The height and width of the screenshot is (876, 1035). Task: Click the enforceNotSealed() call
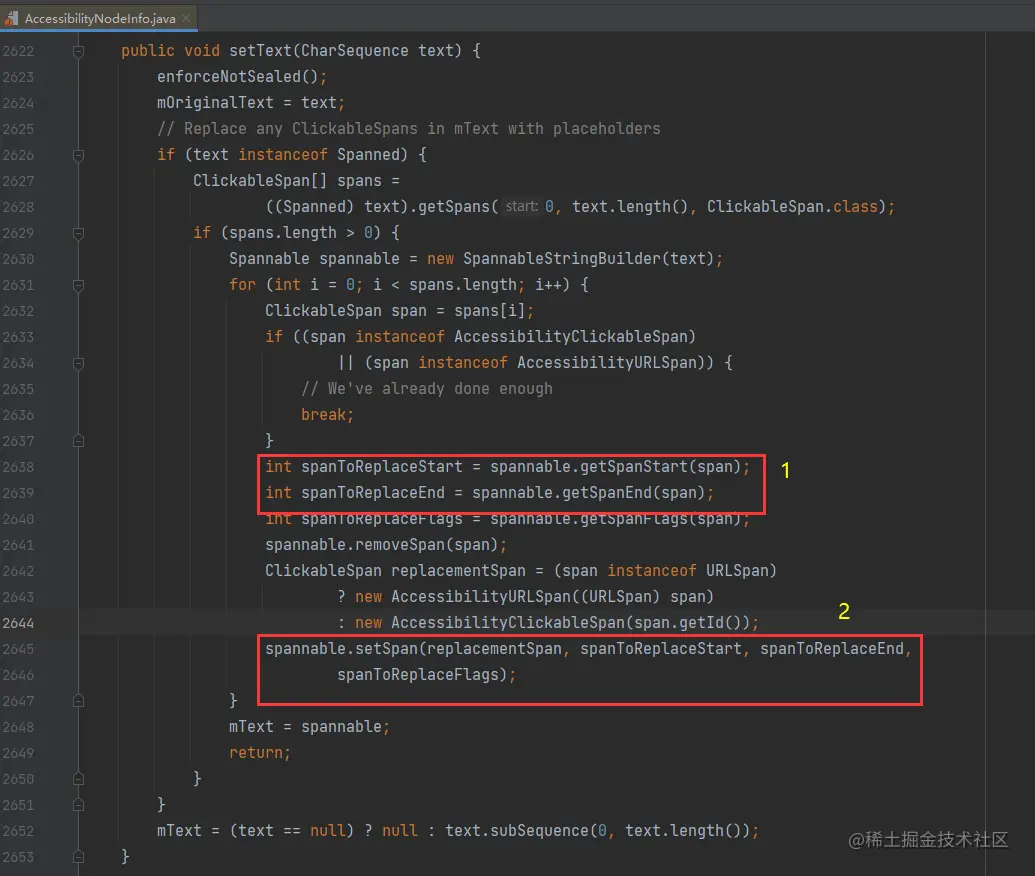point(237,77)
